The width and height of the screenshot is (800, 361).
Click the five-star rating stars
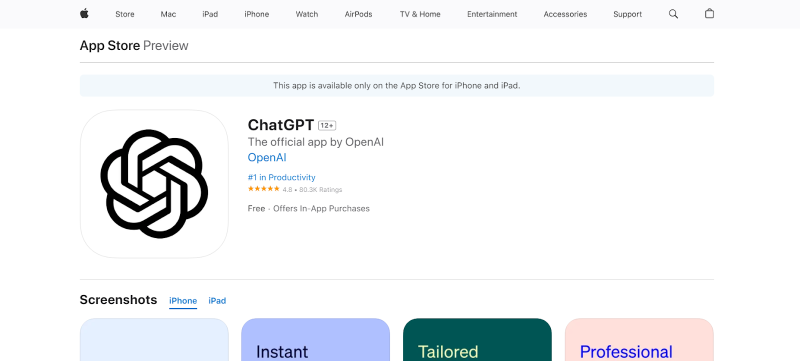263,189
